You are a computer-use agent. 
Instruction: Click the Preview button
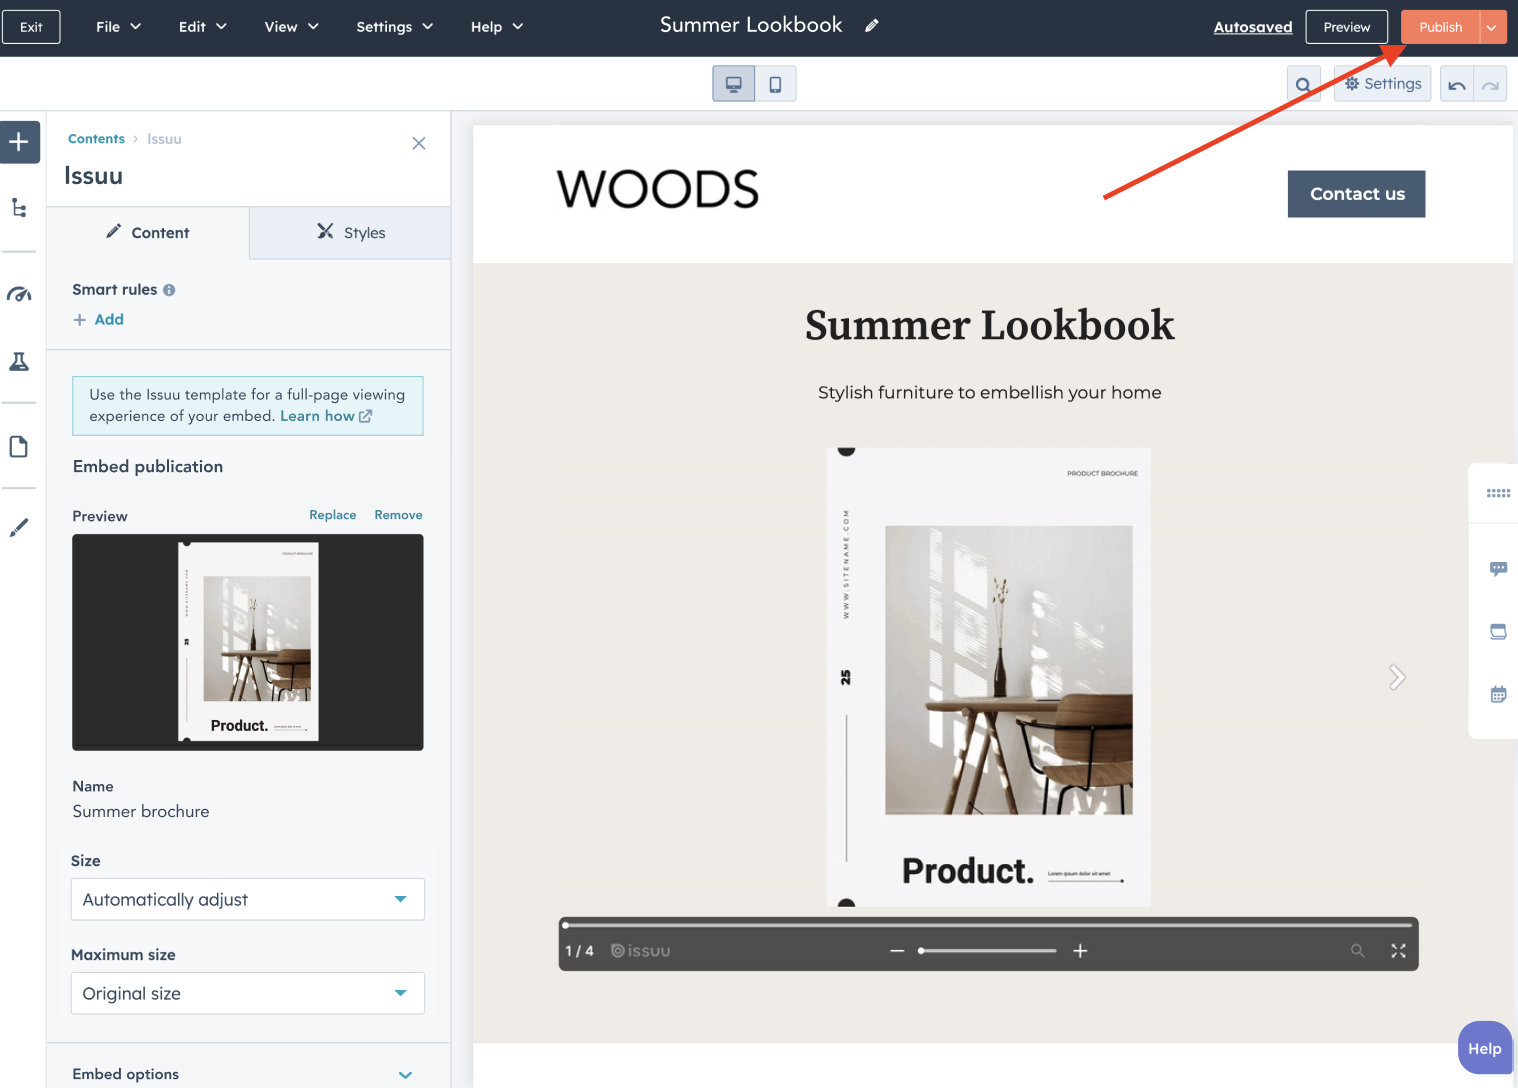pyautogui.click(x=1346, y=27)
